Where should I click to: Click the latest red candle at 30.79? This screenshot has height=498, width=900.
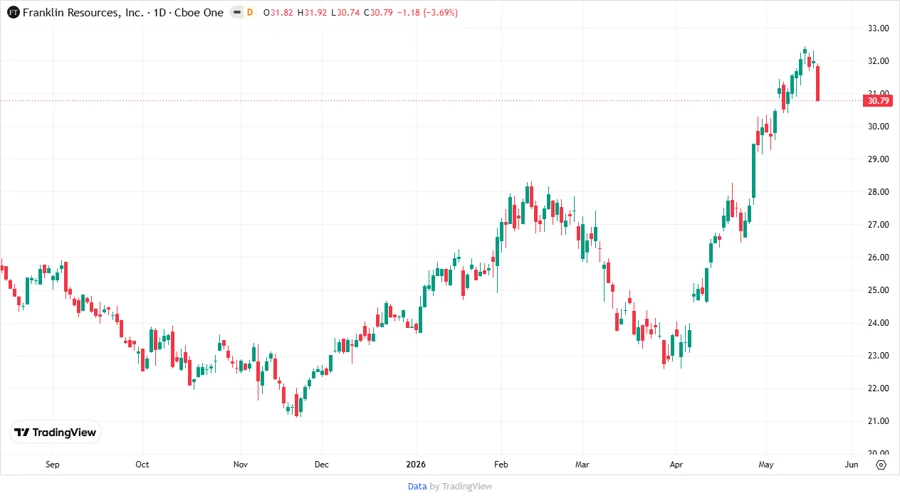(x=818, y=83)
